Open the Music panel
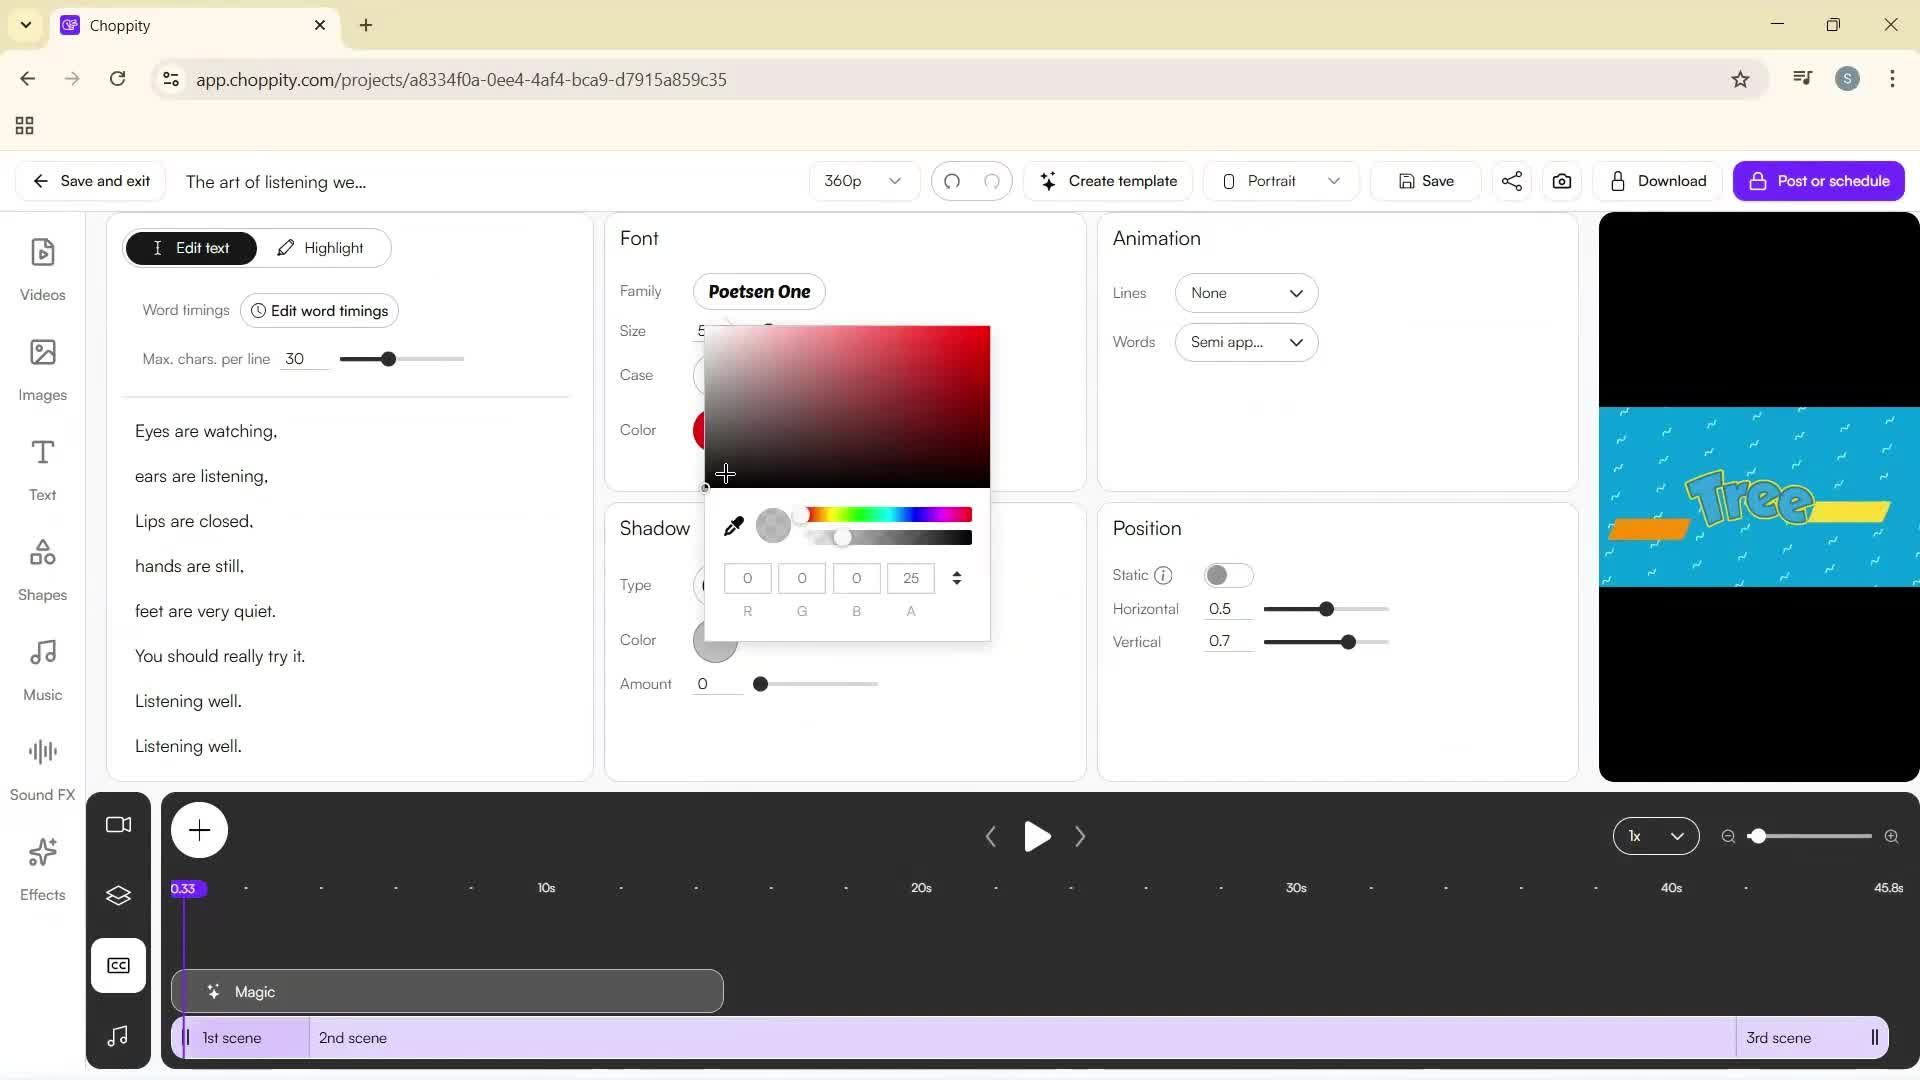Screen dimensions: 1920x1080 point(42,667)
